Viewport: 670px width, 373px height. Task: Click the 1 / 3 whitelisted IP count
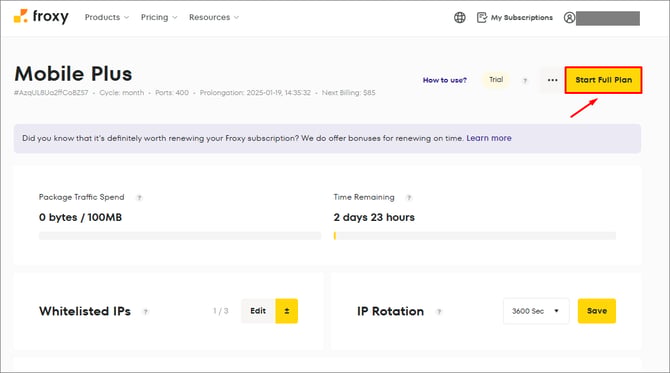point(220,311)
